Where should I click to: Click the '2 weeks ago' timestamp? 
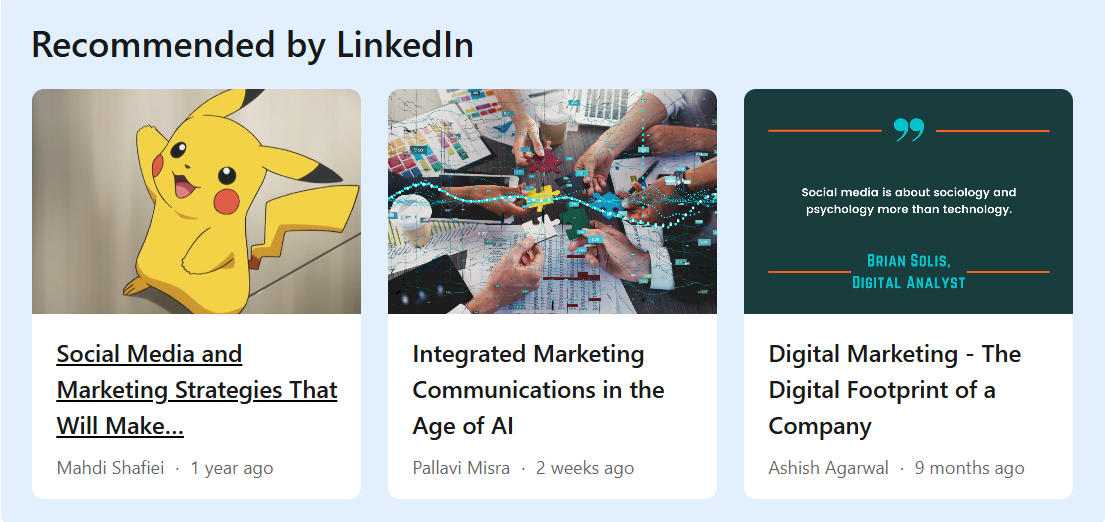(585, 468)
